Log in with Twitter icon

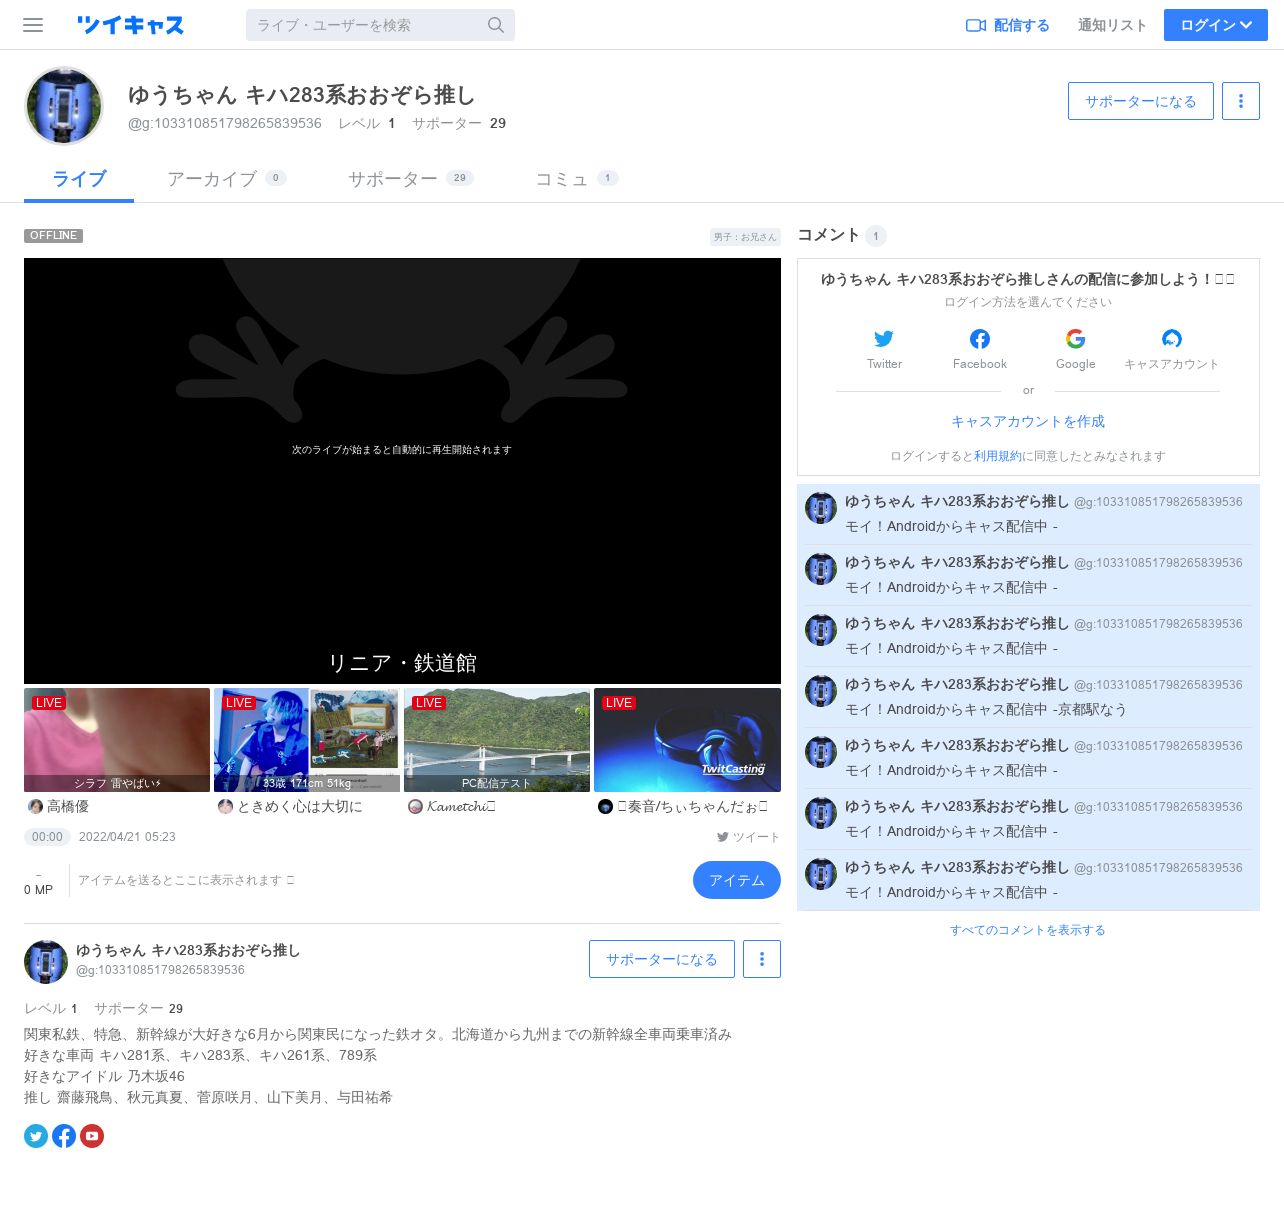(x=884, y=339)
